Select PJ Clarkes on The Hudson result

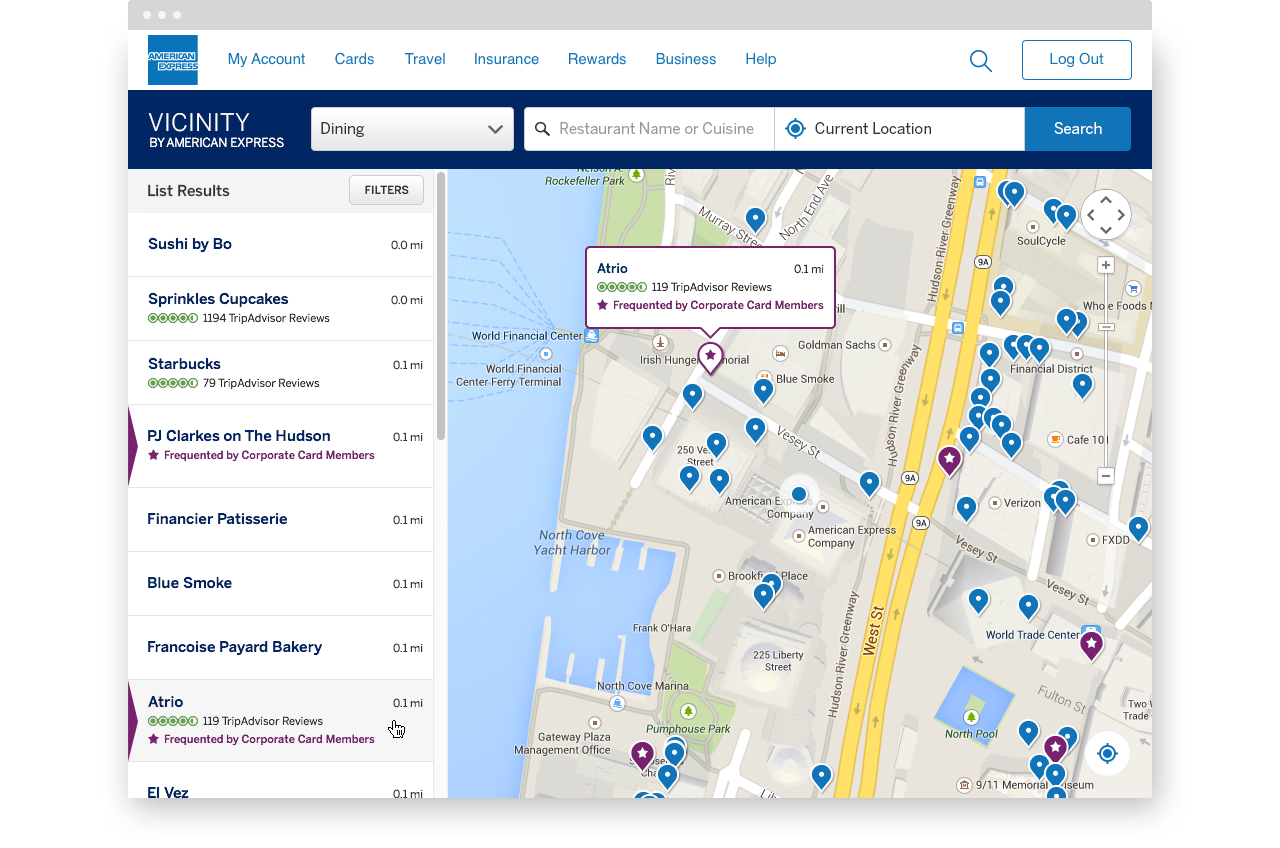281,446
